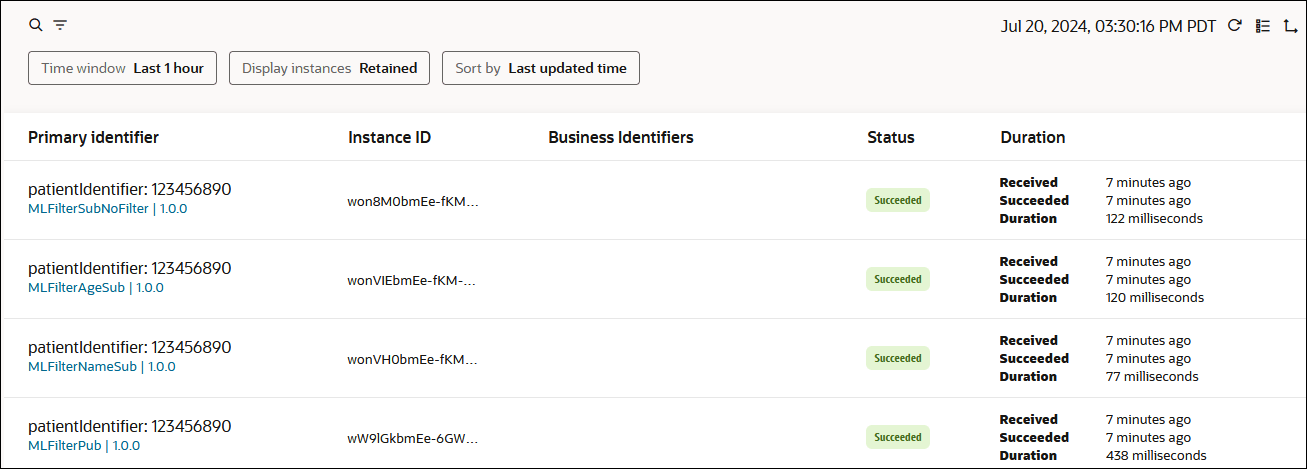Click the Primary identifier column header
This screenshot has height=469, width=1307.
click(93, 137)
